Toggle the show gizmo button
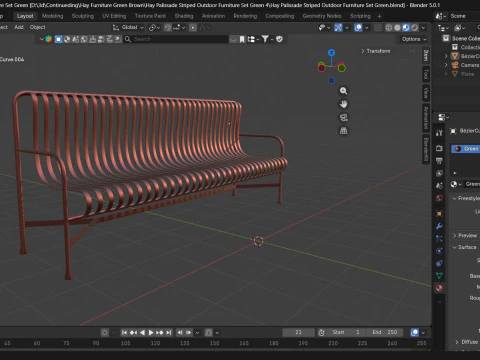This screenshot has height=360, width=480. click(338, 28)
